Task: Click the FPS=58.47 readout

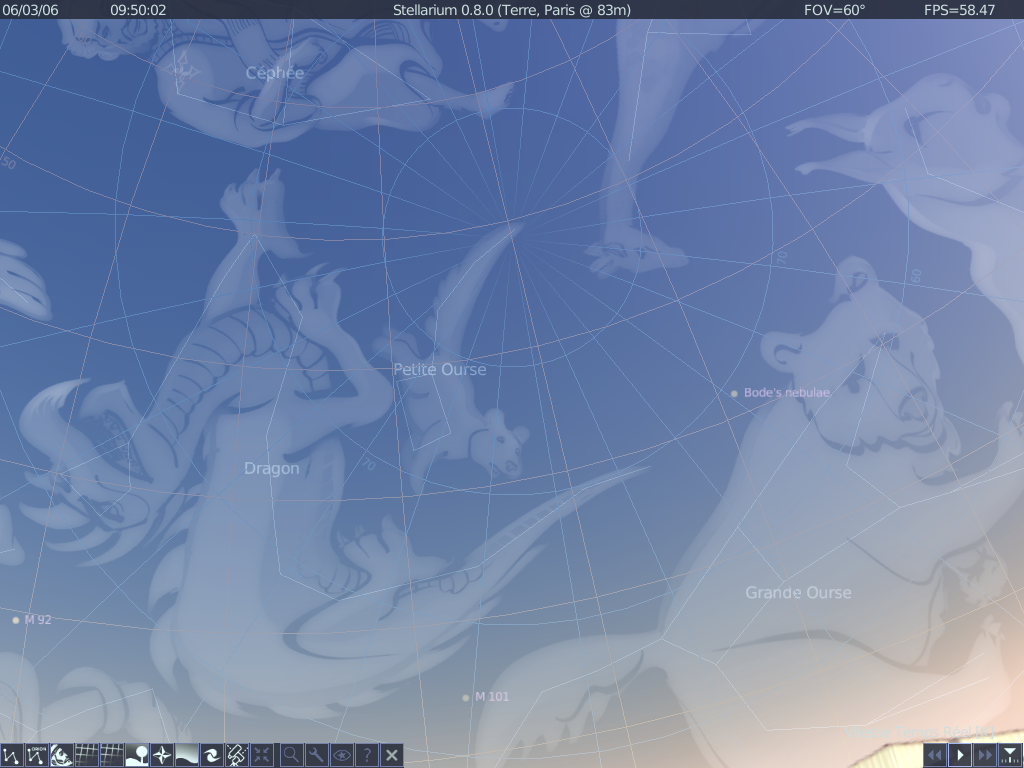Action: click(959, 10)
